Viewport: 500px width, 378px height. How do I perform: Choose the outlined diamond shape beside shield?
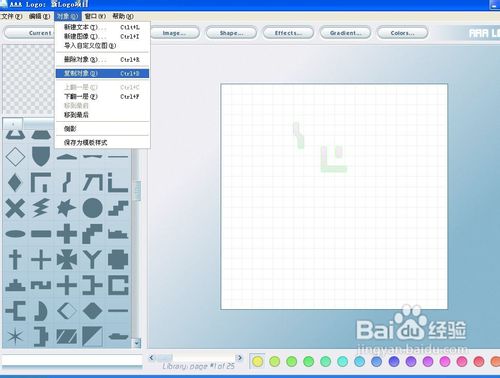pyautogui.click(x=15, y=156)
